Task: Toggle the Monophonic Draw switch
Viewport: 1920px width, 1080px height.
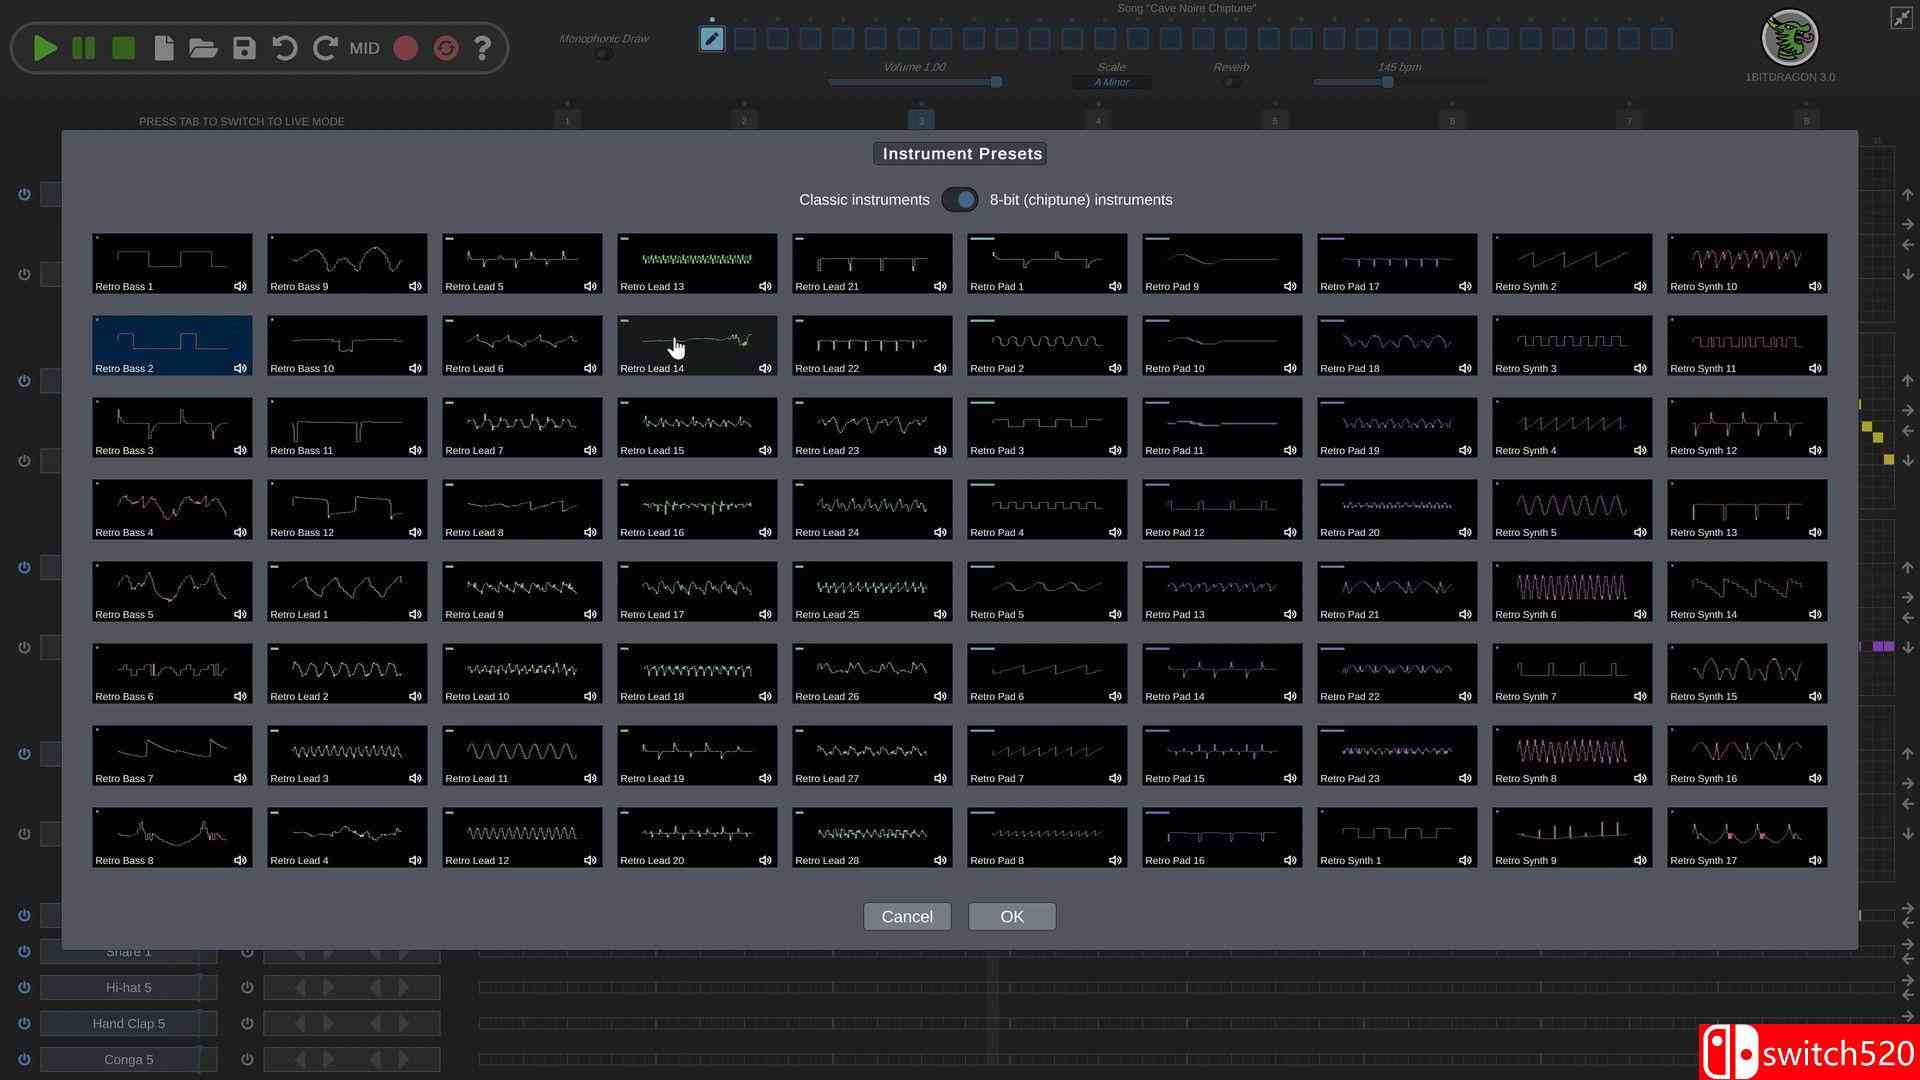Action: [x=603, y=54]
